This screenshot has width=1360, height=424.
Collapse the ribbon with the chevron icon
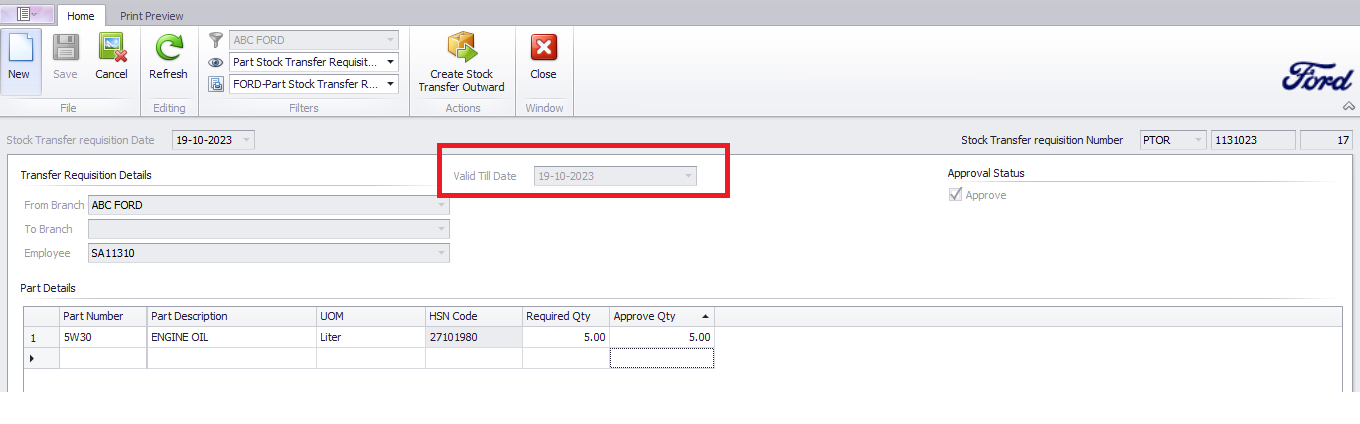coord(1349,106)
